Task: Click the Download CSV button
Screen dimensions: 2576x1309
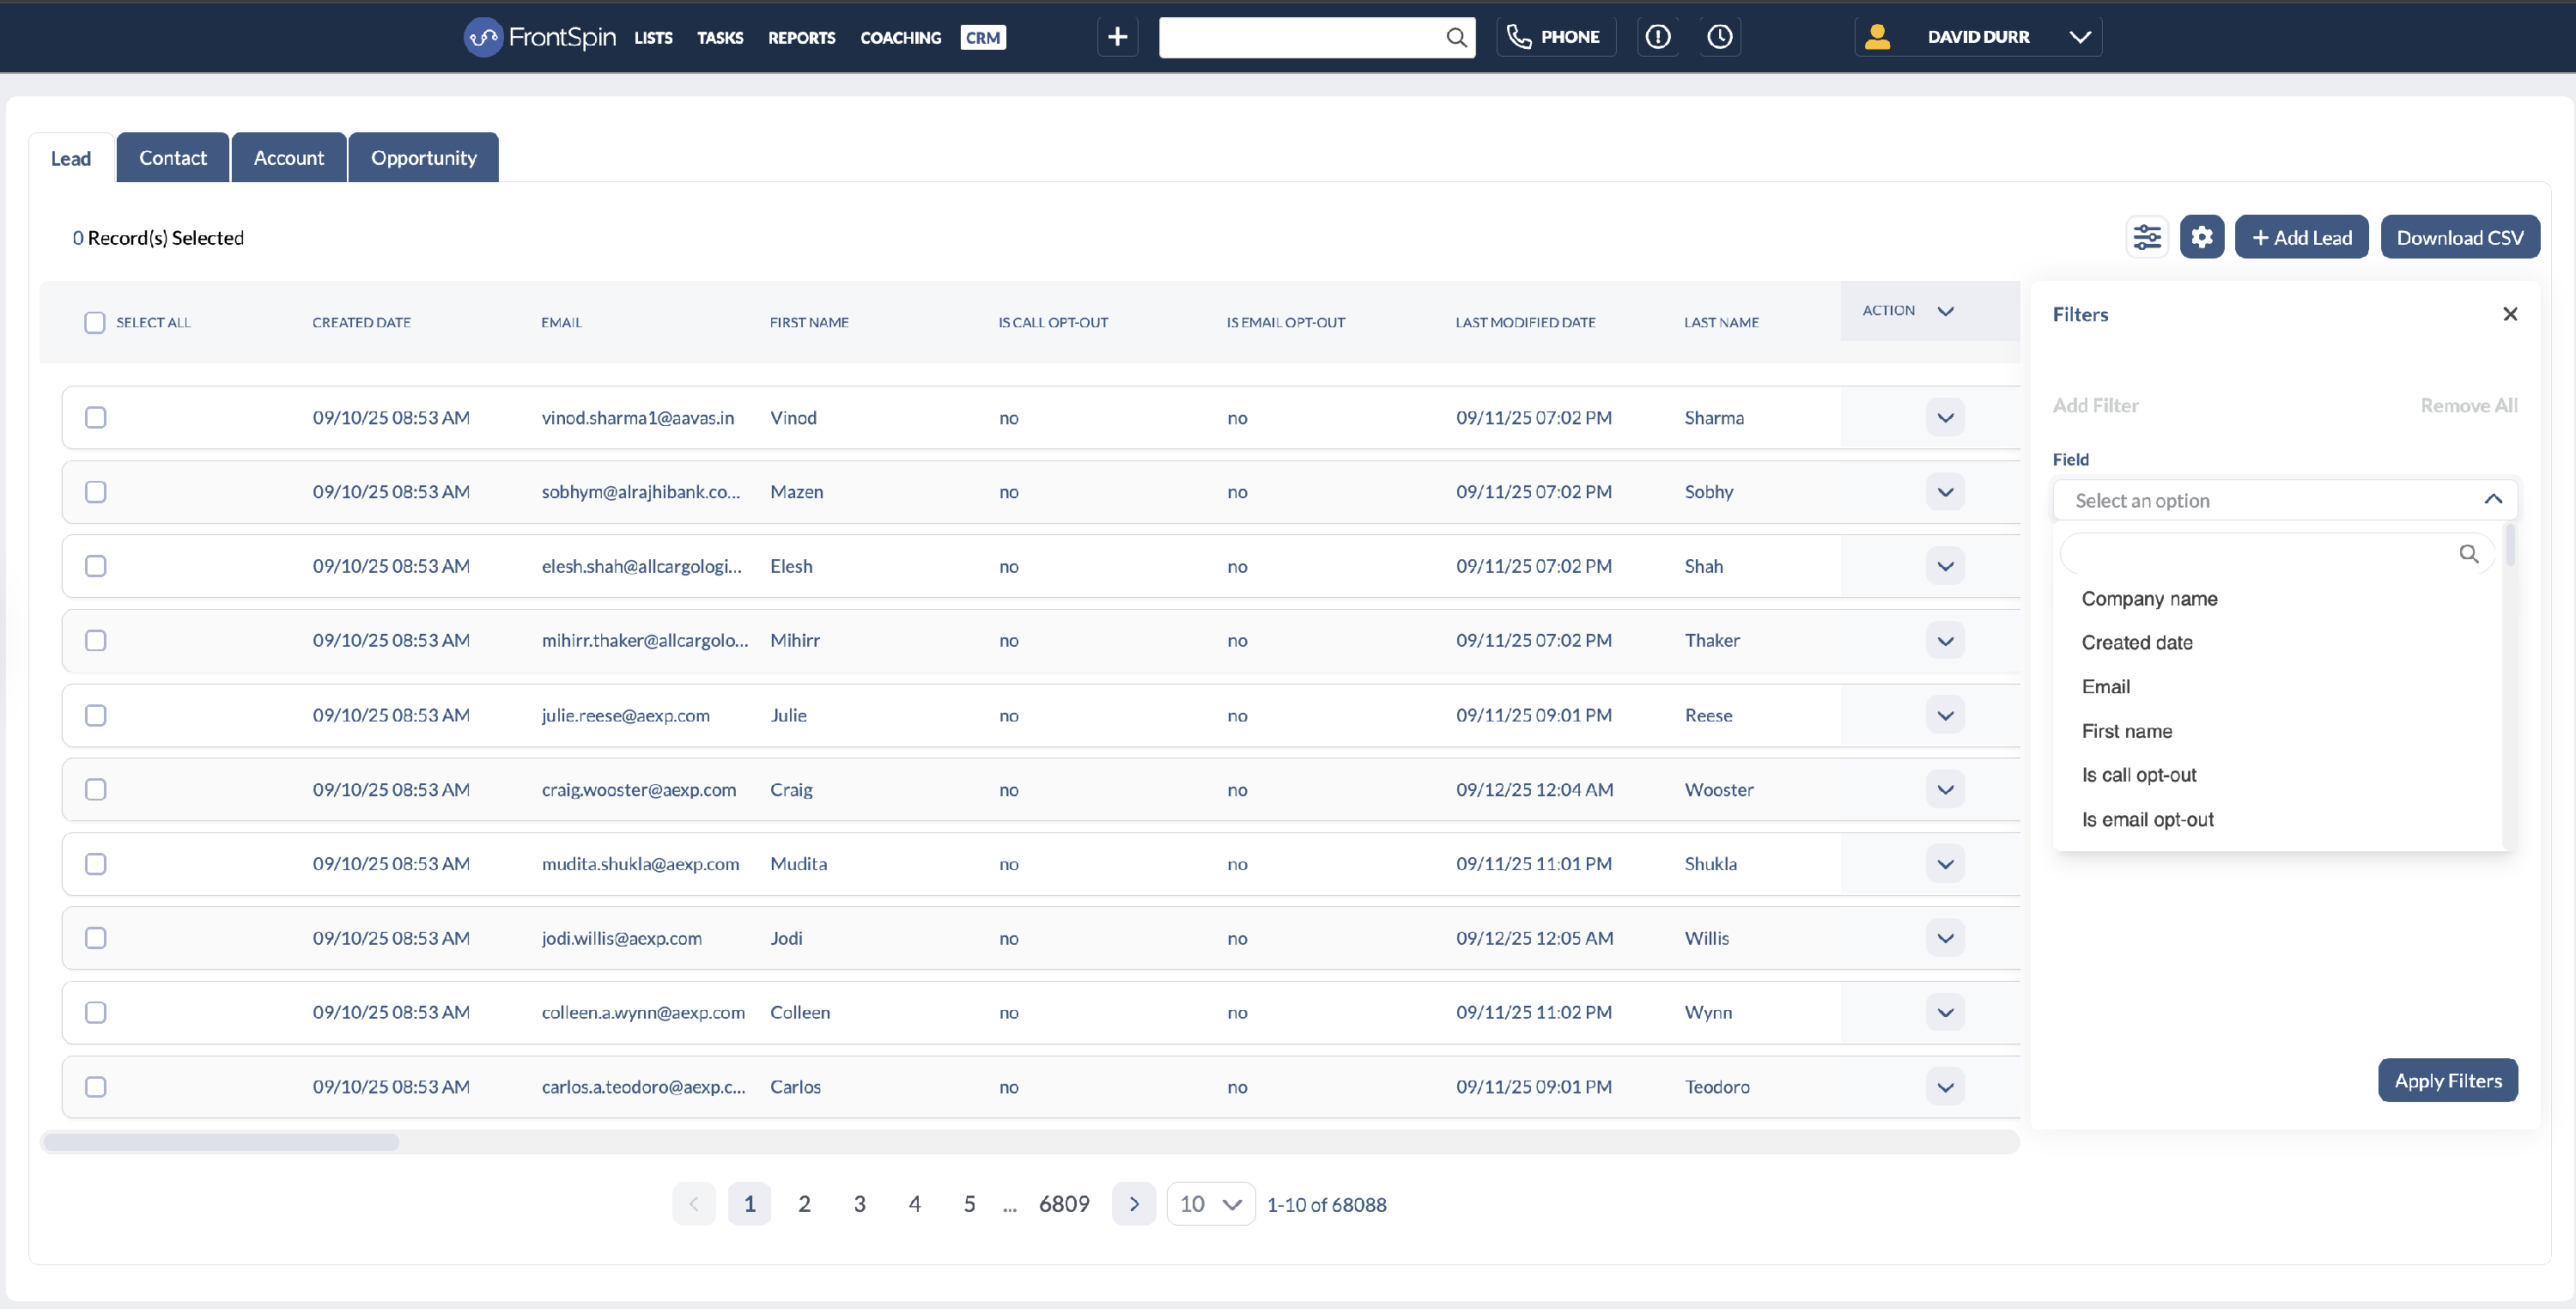Action: (2459, 237)
